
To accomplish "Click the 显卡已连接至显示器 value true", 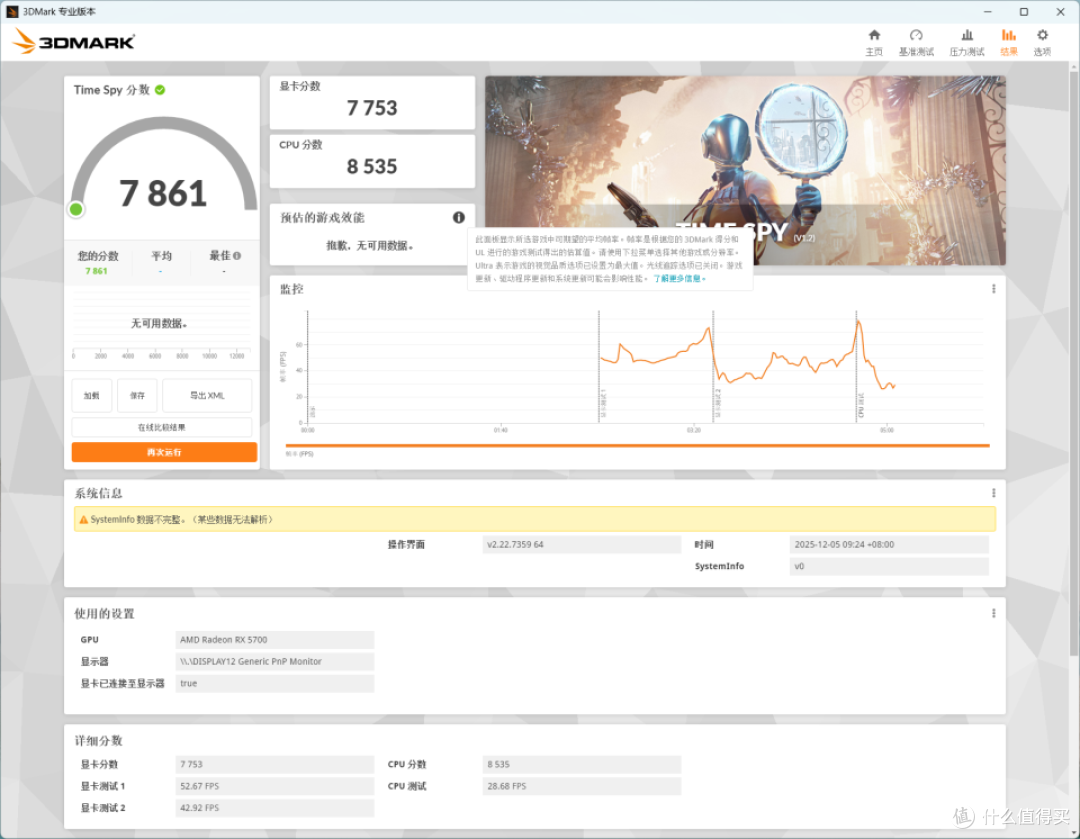I will (x=275, y=683).
